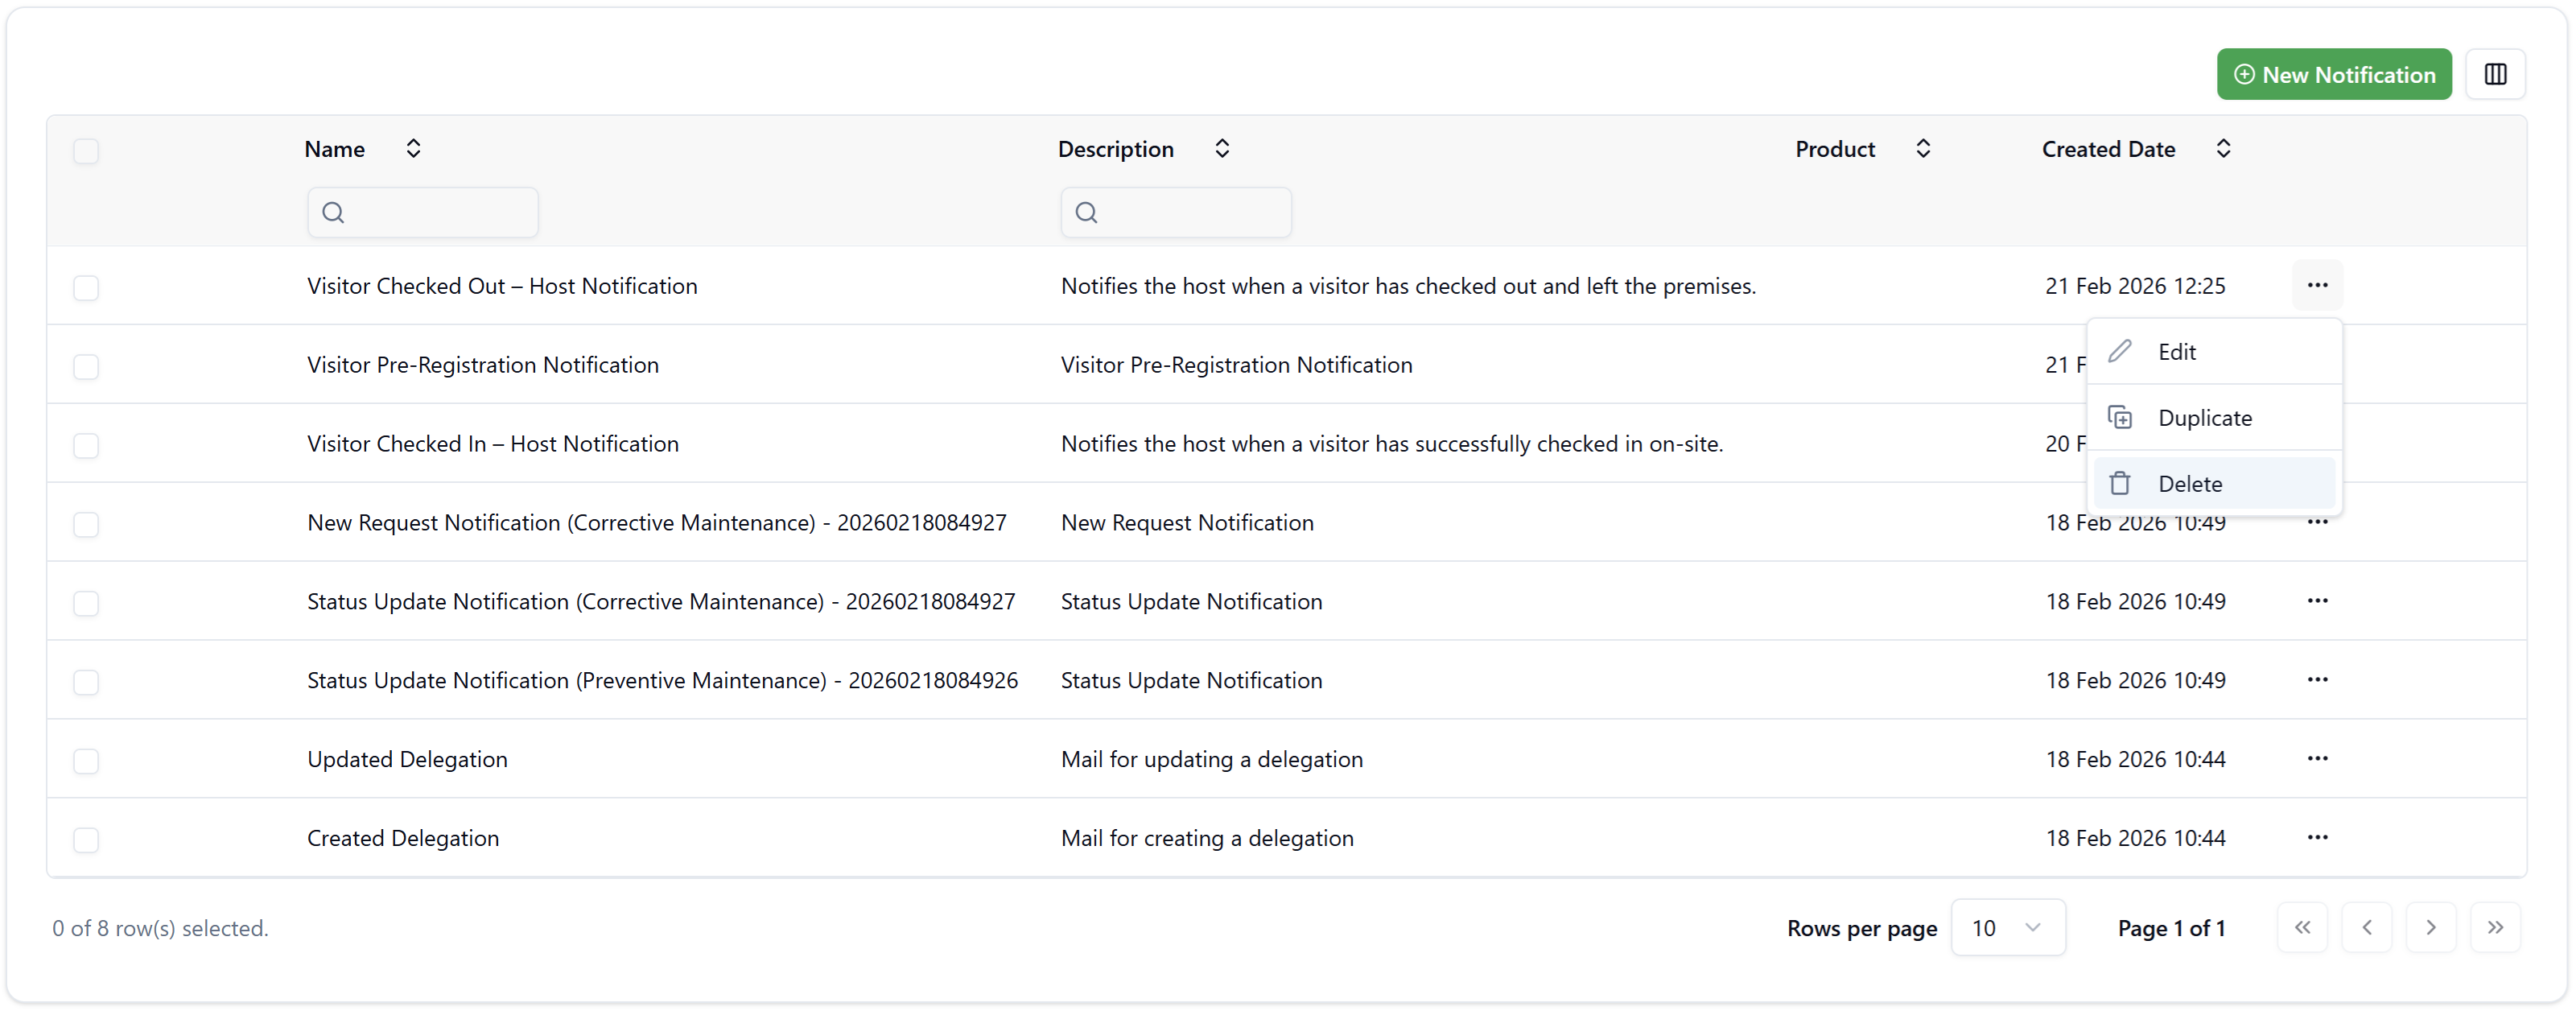Open actions menu for Status Update Preventive row

[x=2317, y=680]
